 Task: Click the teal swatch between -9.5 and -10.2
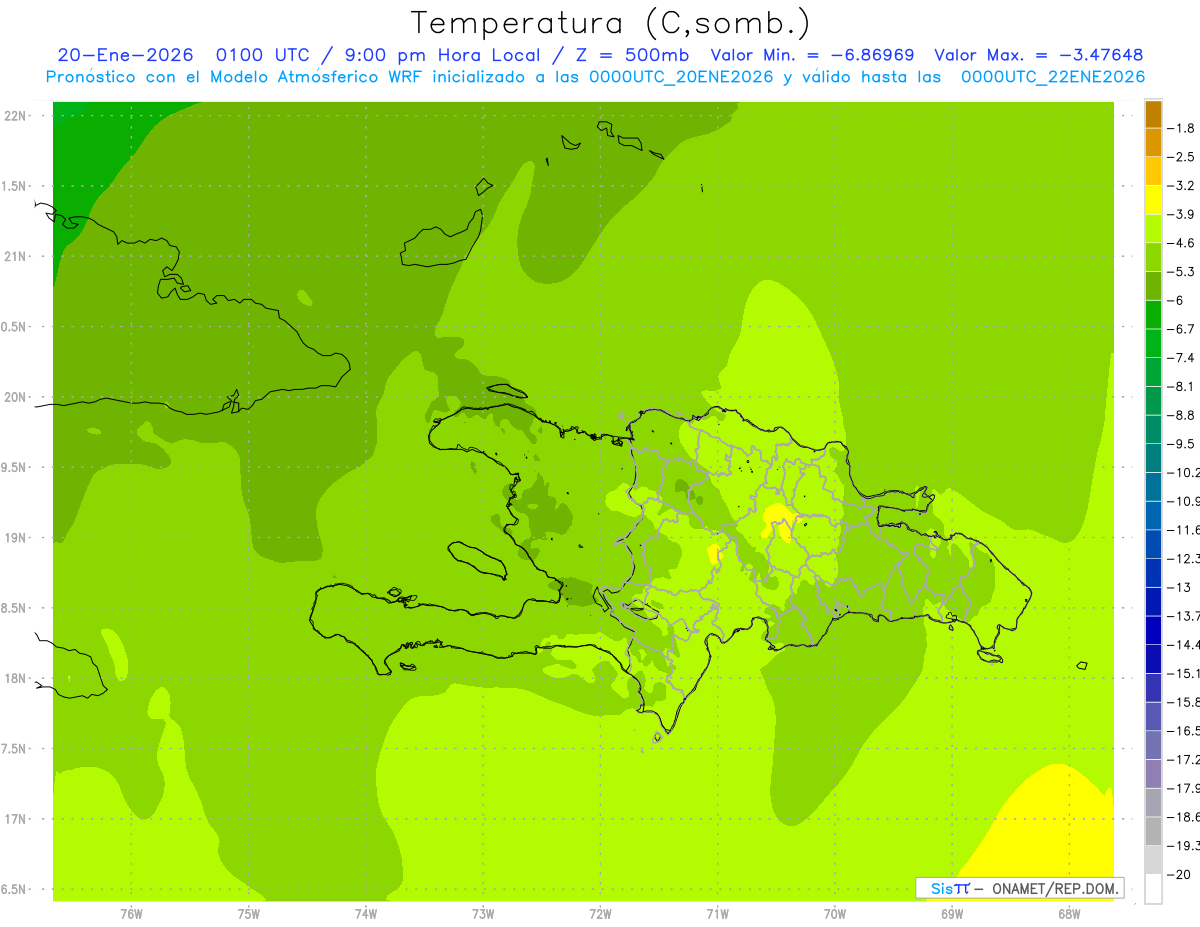1153,458
